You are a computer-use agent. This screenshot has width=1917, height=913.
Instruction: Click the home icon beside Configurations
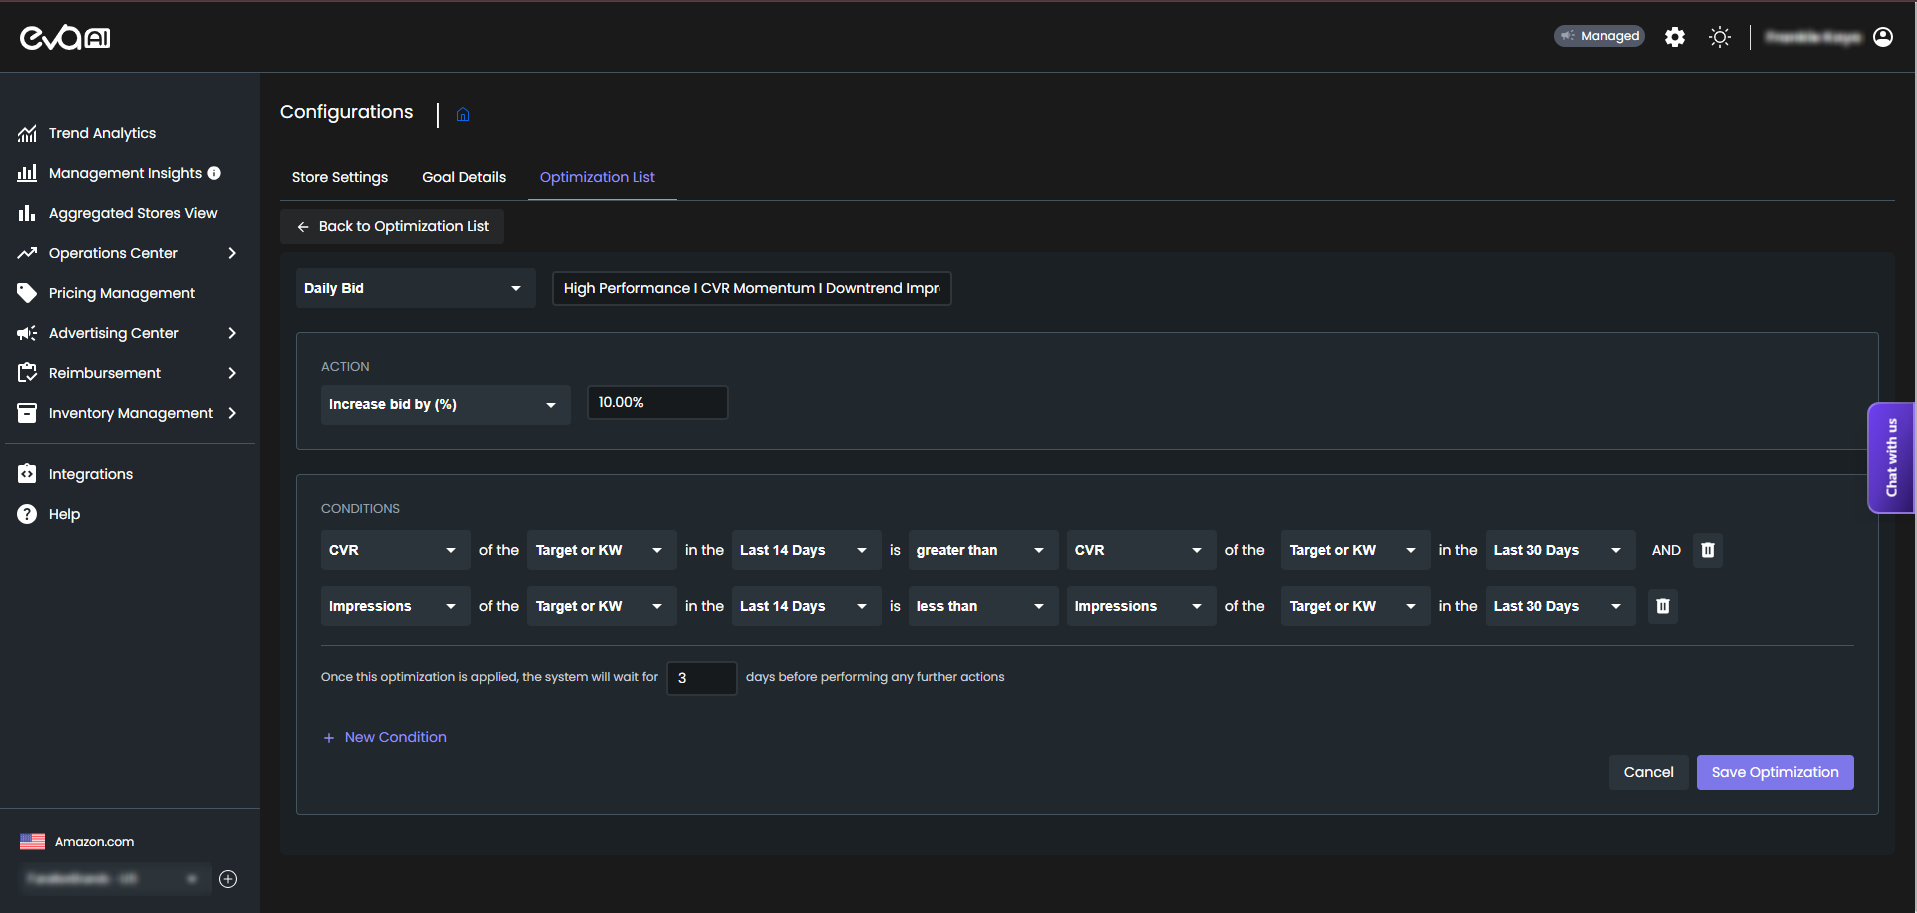[x=463, y=115]
